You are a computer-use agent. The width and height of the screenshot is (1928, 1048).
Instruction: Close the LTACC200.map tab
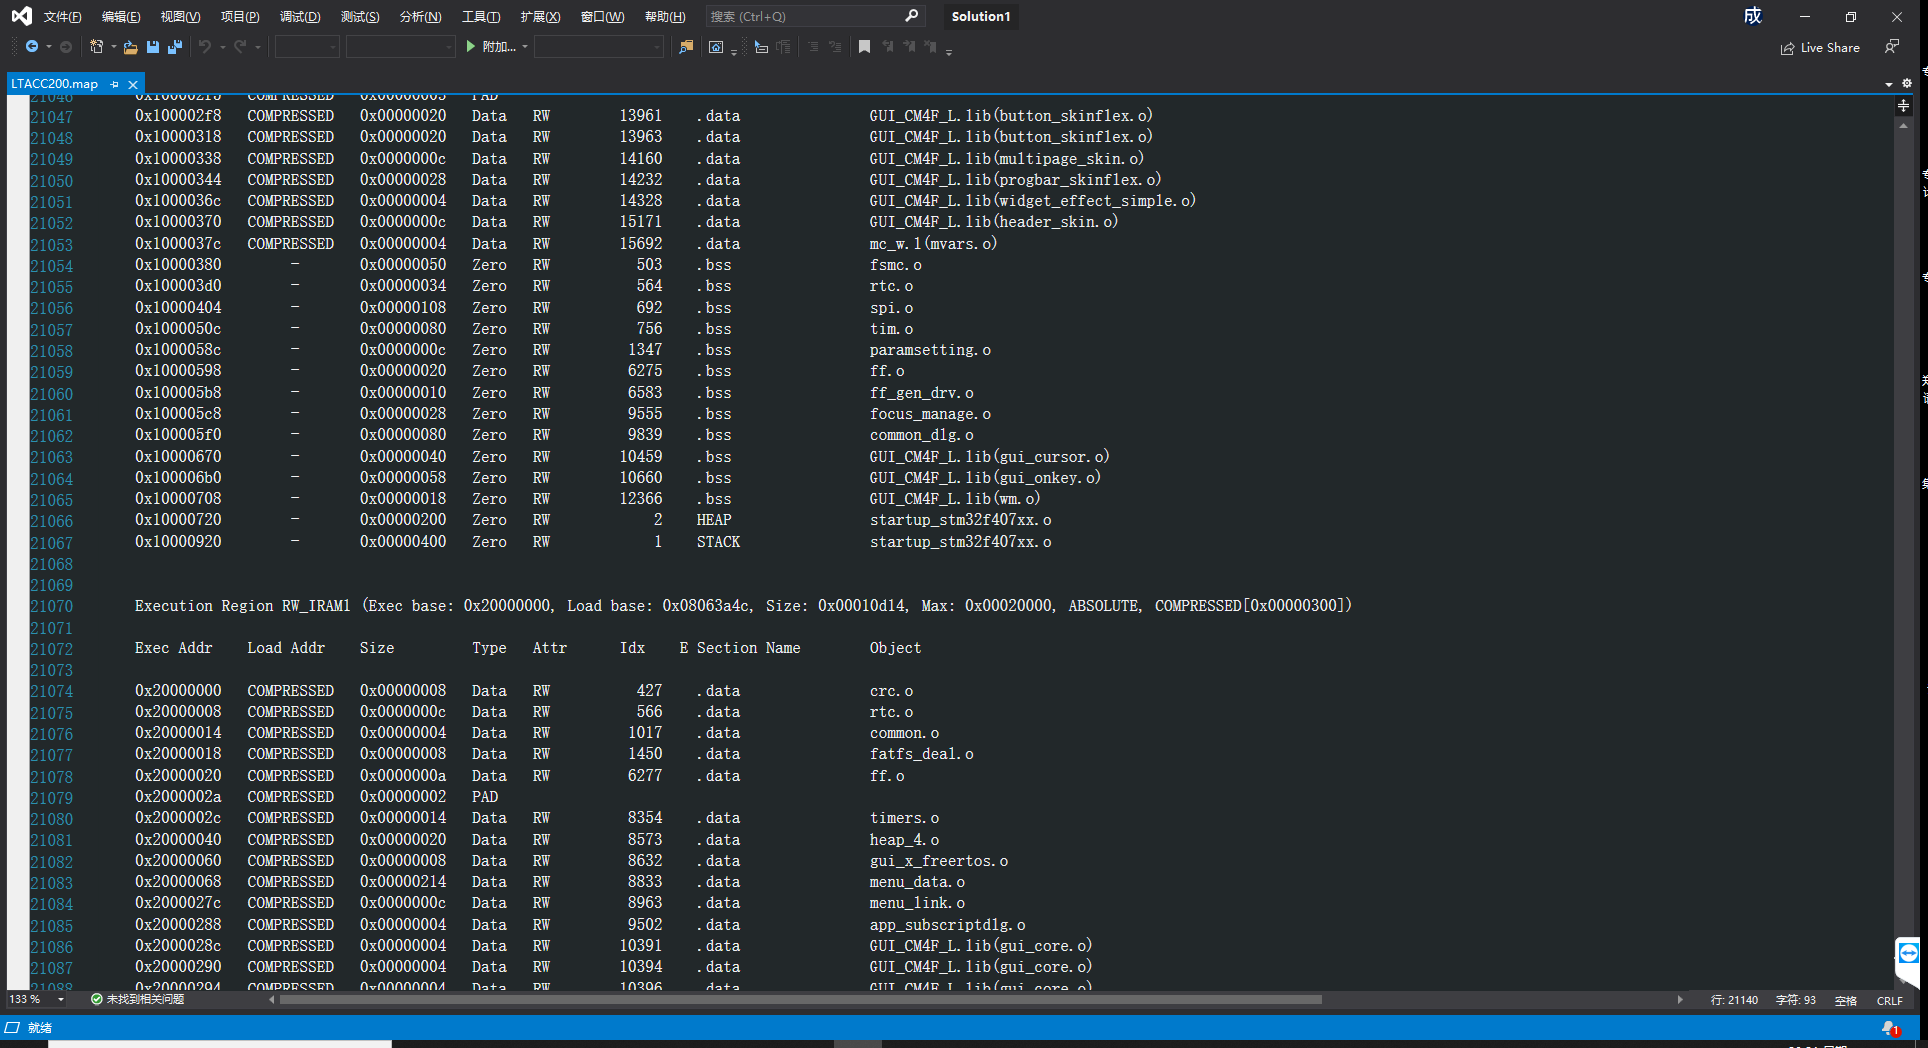133,84
